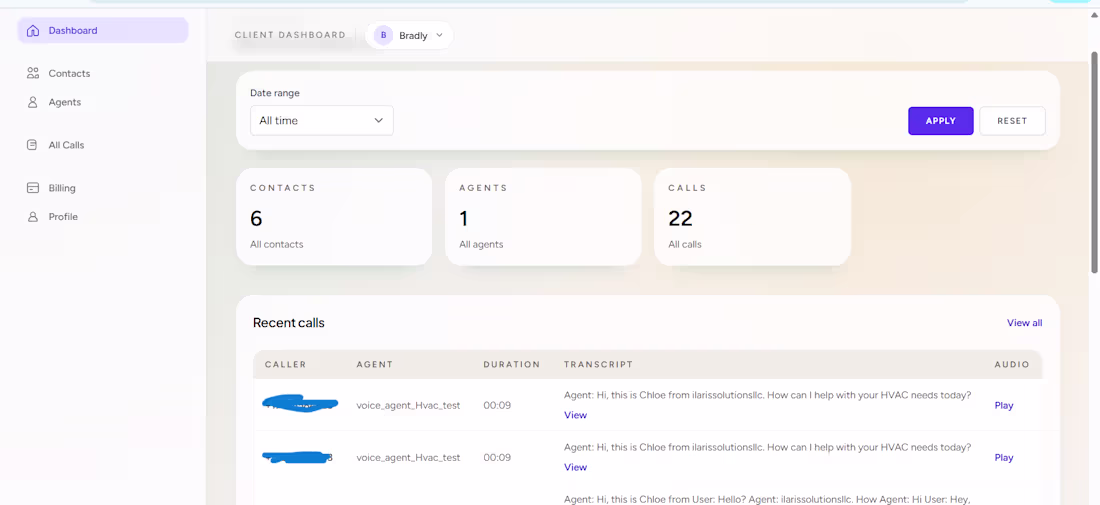
Task: Click the AUDIO column header
Action: [1012, 365]
